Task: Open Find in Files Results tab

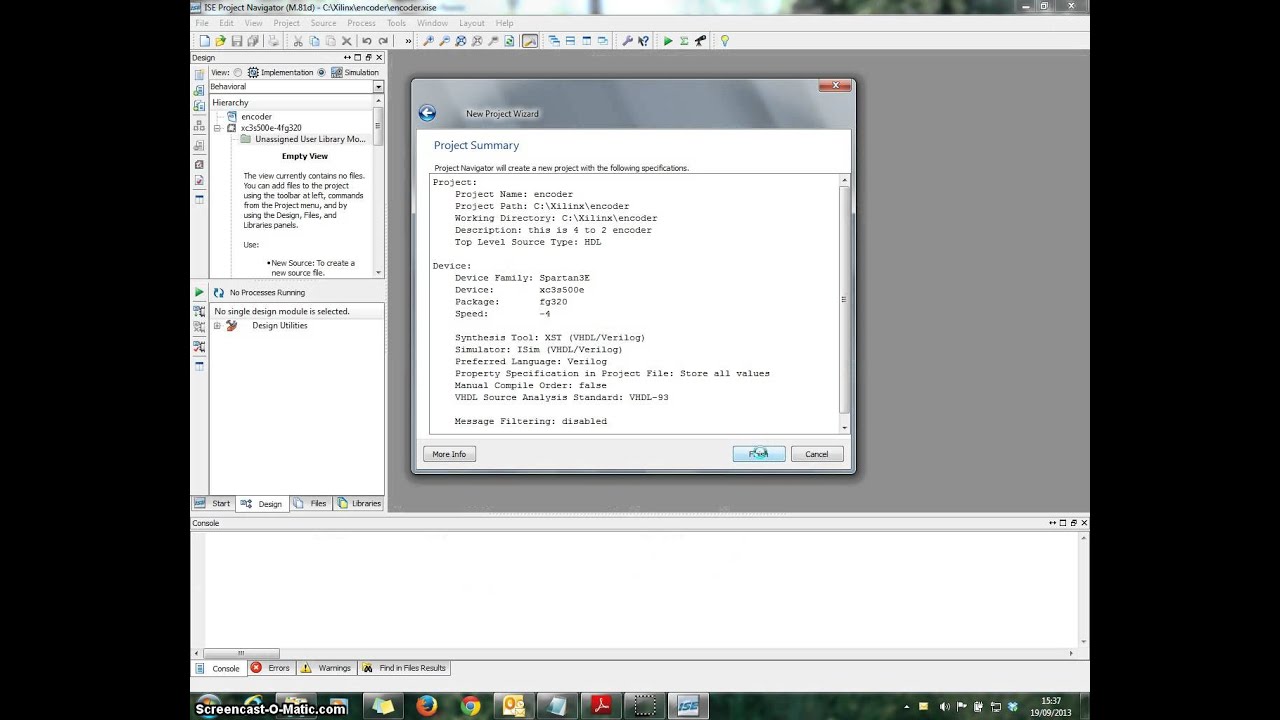Action: [x=404, y=668]
